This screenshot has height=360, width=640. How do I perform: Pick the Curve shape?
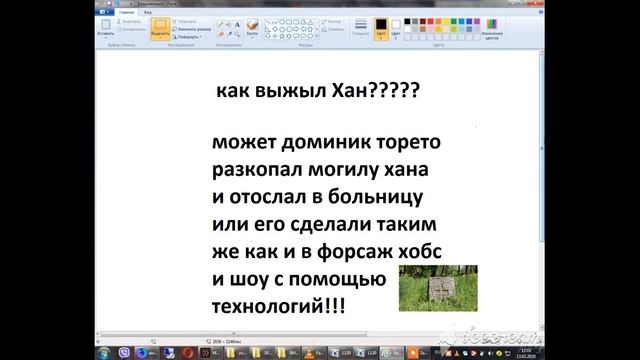(x=275, y=22)
